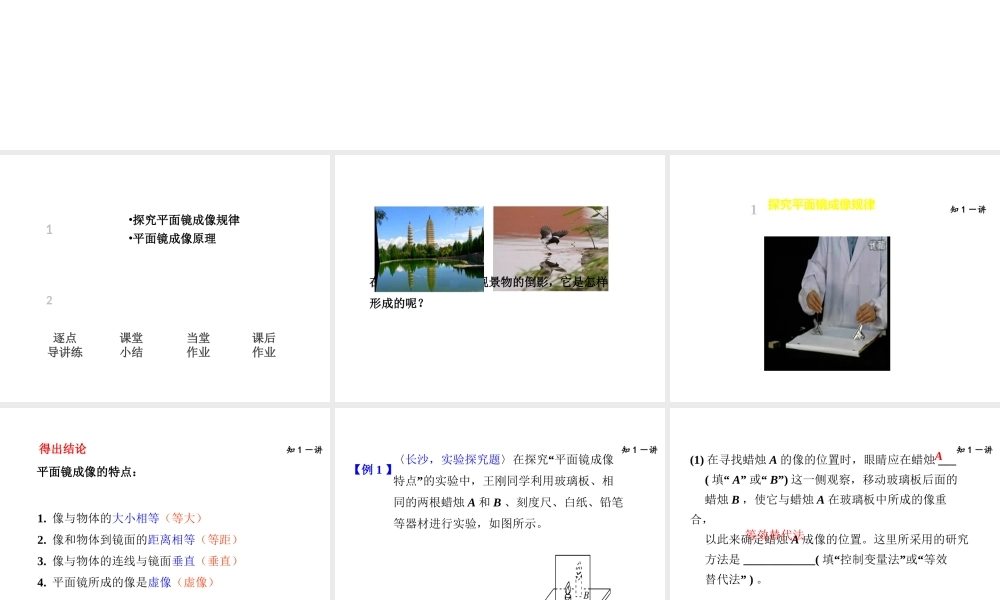1000x600 pixels.
Task: Select the candle and glass plate diagram
Action: 577,578
